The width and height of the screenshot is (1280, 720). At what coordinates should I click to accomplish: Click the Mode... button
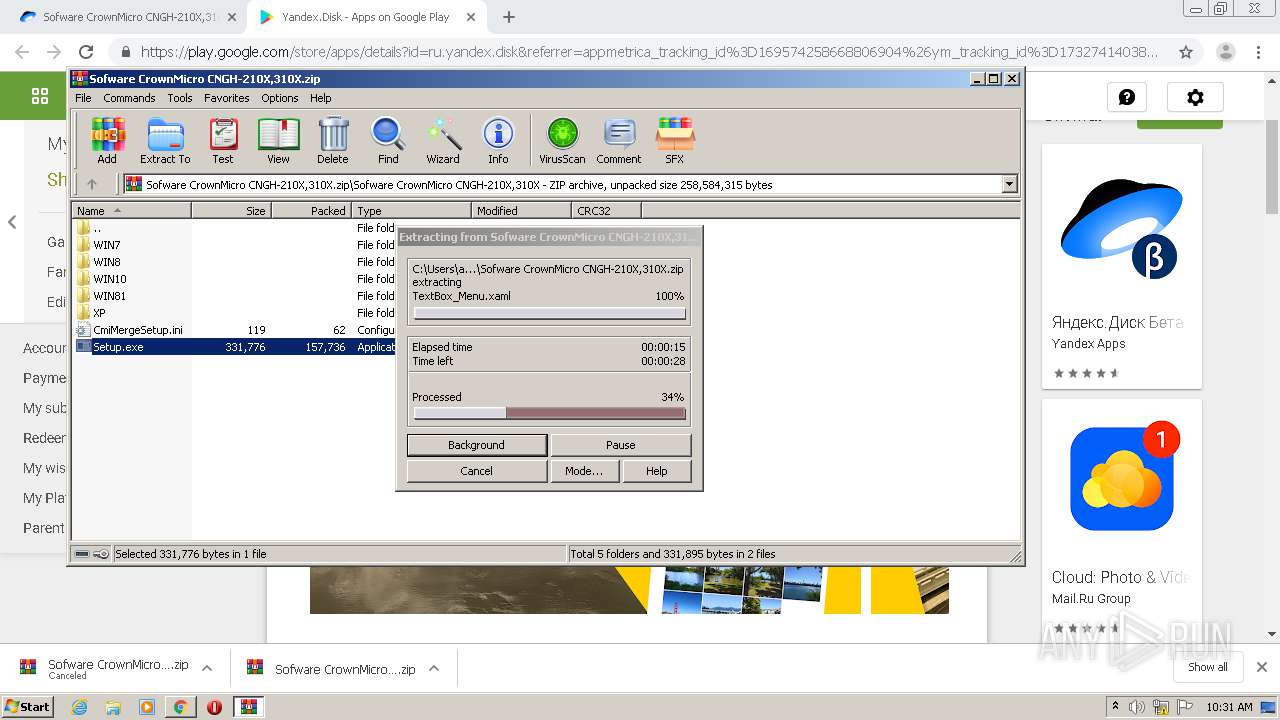tap(584, 471)
